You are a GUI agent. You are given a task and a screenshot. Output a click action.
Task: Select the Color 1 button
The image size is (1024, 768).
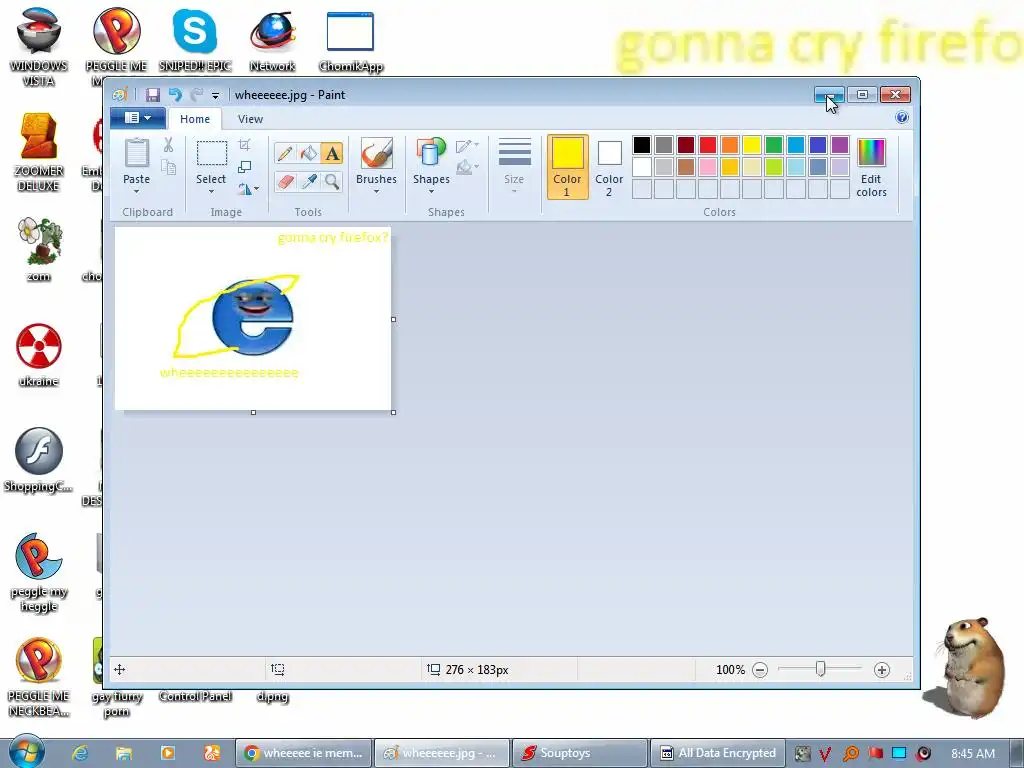click(568, 167)
